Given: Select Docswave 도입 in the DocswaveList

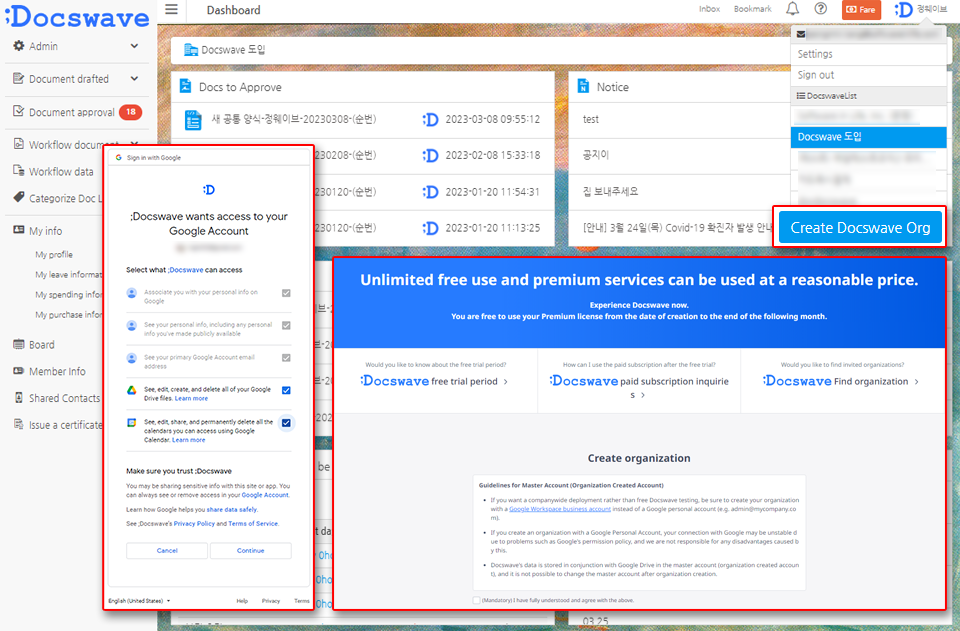Looking at the screenshot, I should [868, 137].
